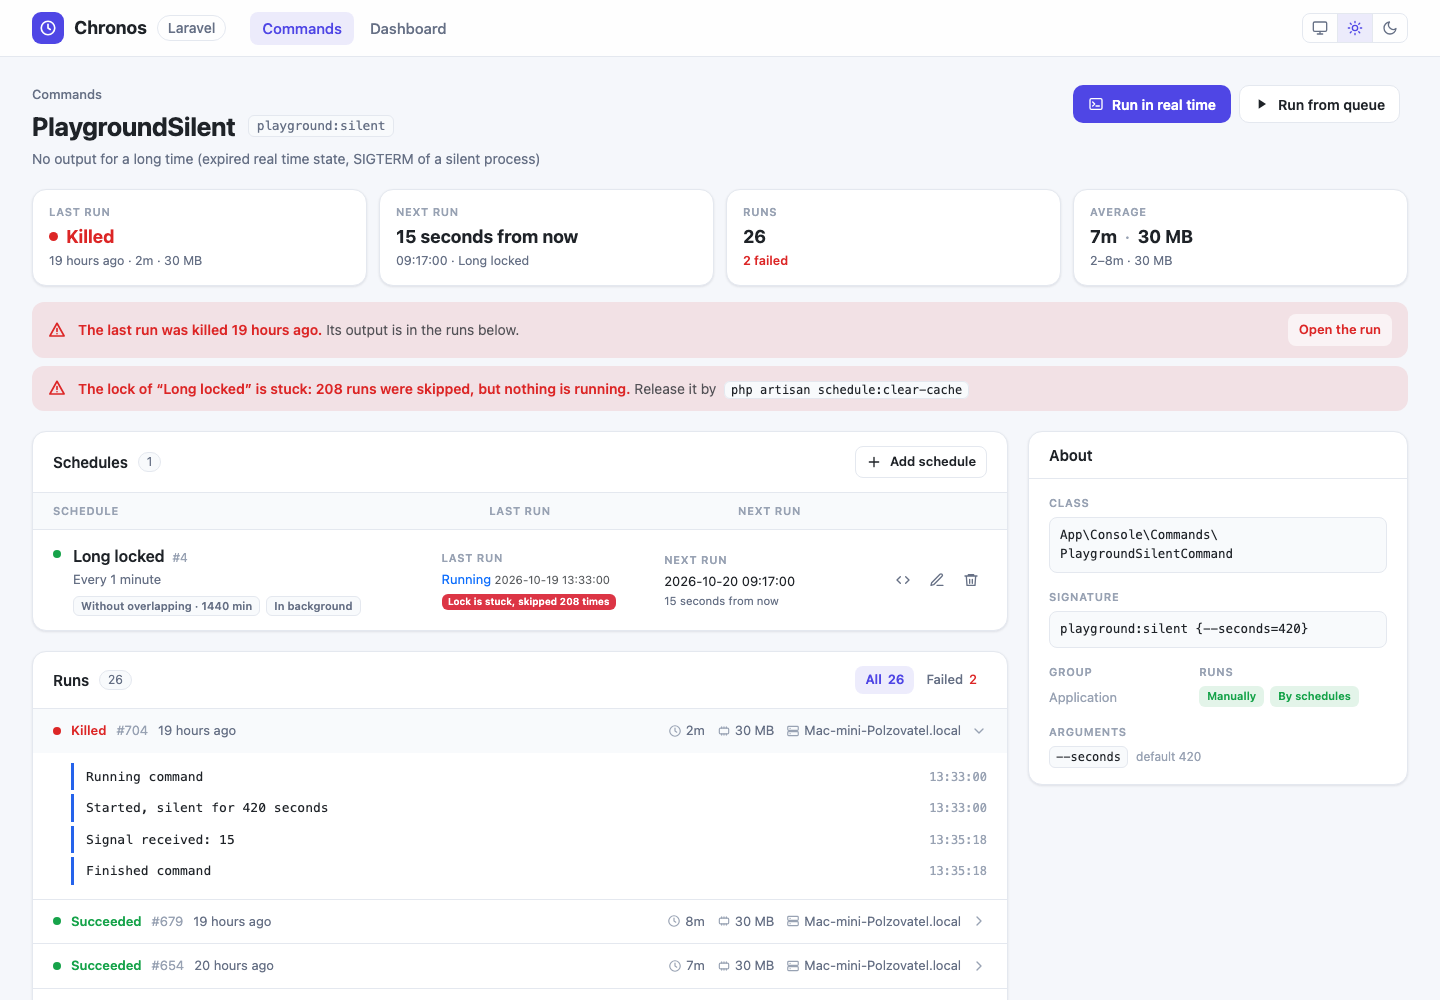
Task: Delete Long locked schedule trash icon
Action: [971, 580]
